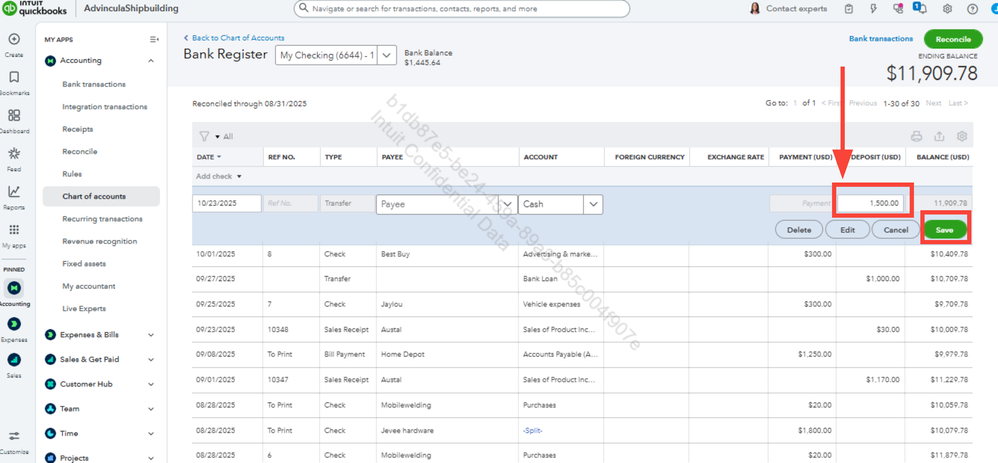998x463 pixels.
Task: Select the Jevee hardware payee cell
Action: (x=447, y=431)
